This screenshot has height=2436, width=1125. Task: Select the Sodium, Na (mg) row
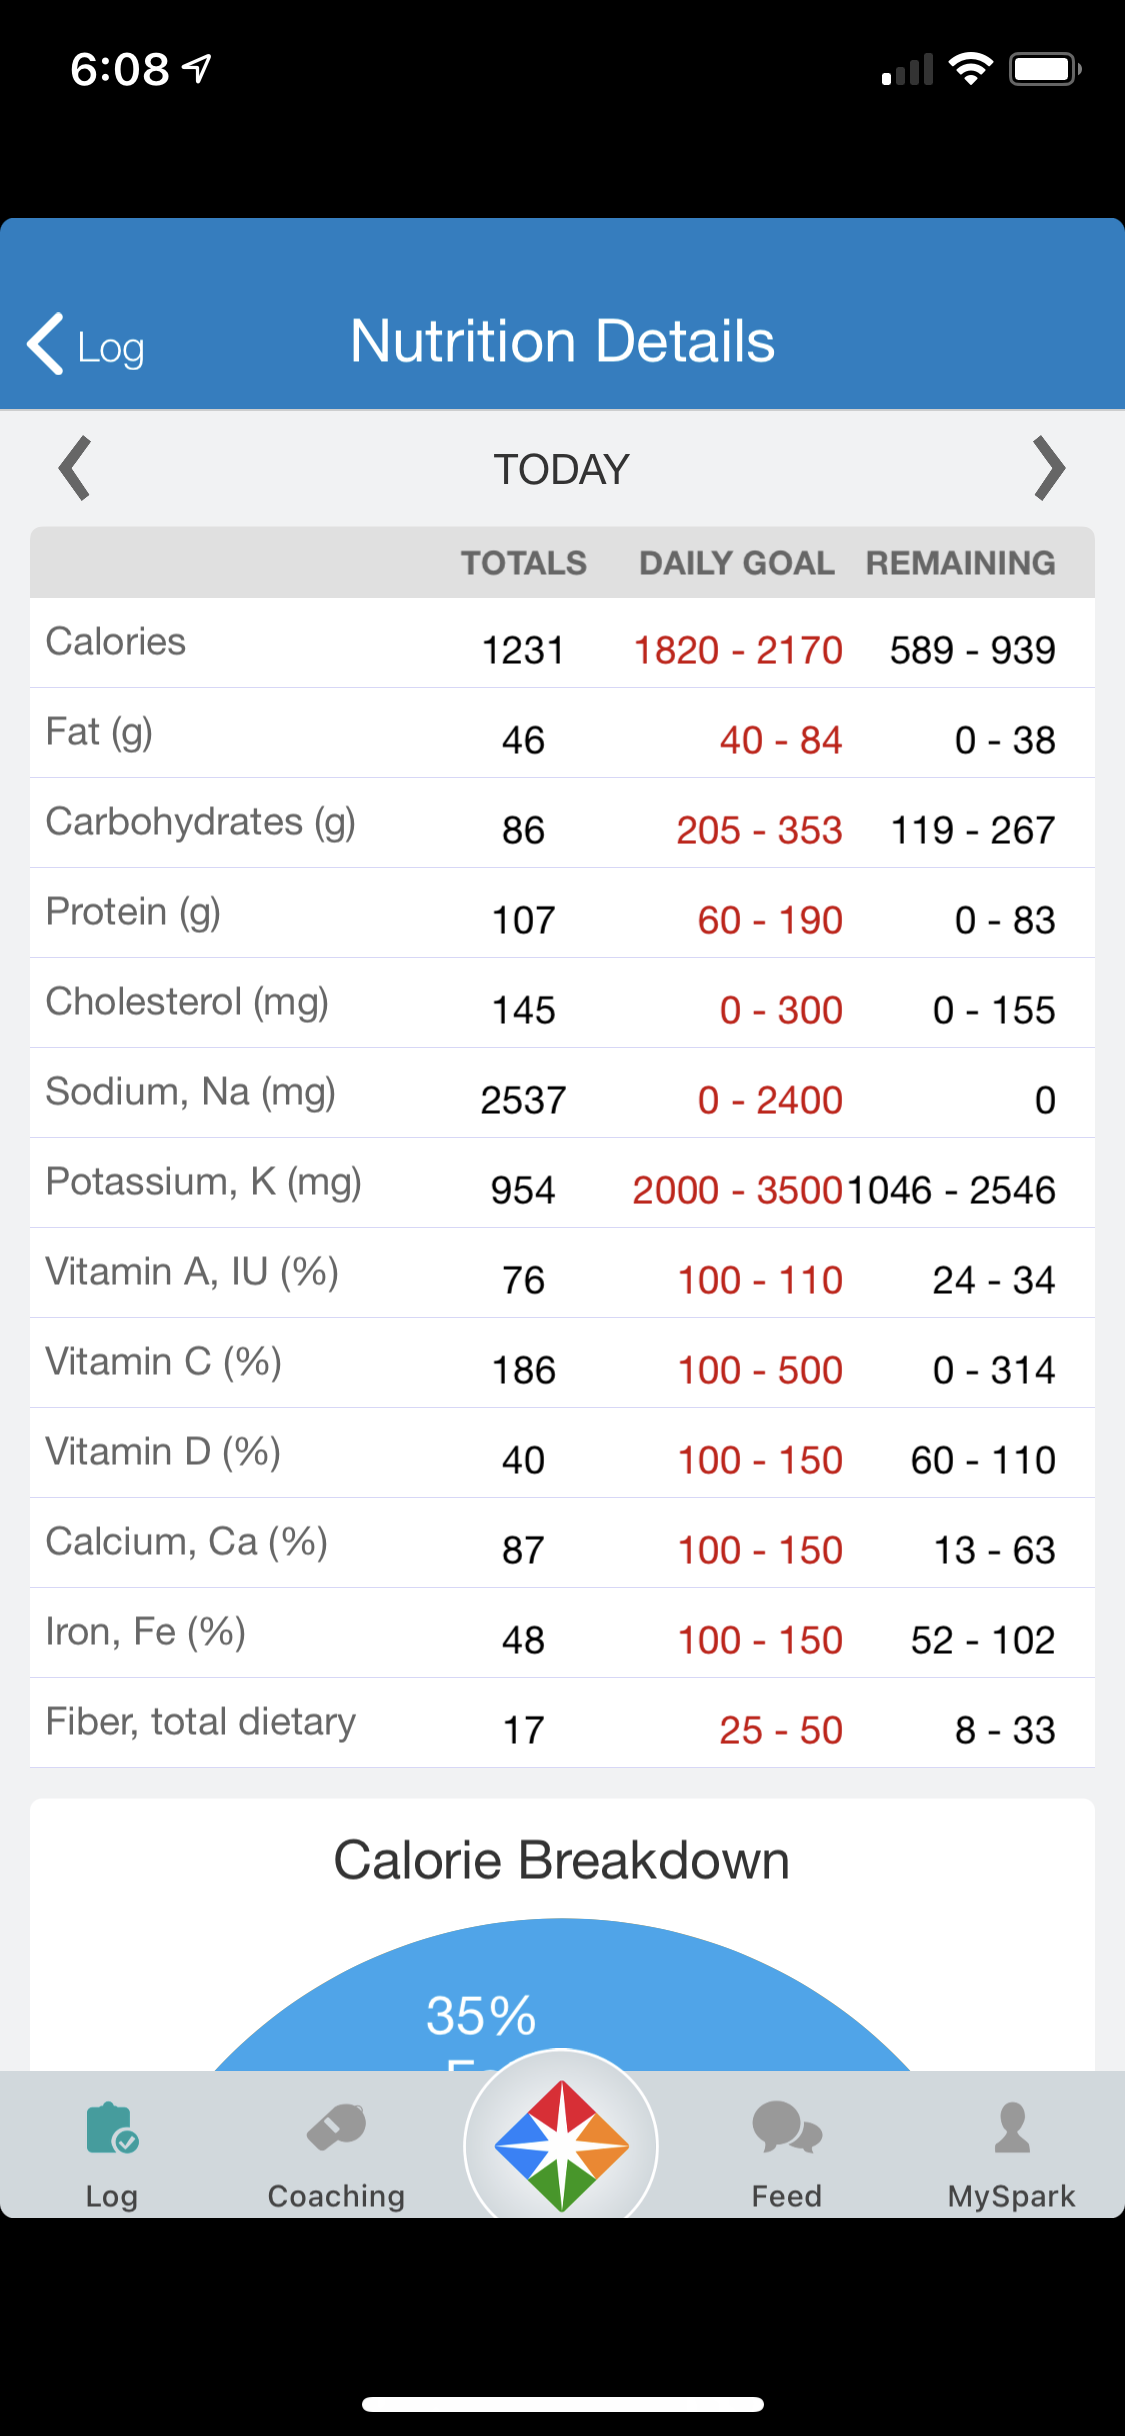562,1093
